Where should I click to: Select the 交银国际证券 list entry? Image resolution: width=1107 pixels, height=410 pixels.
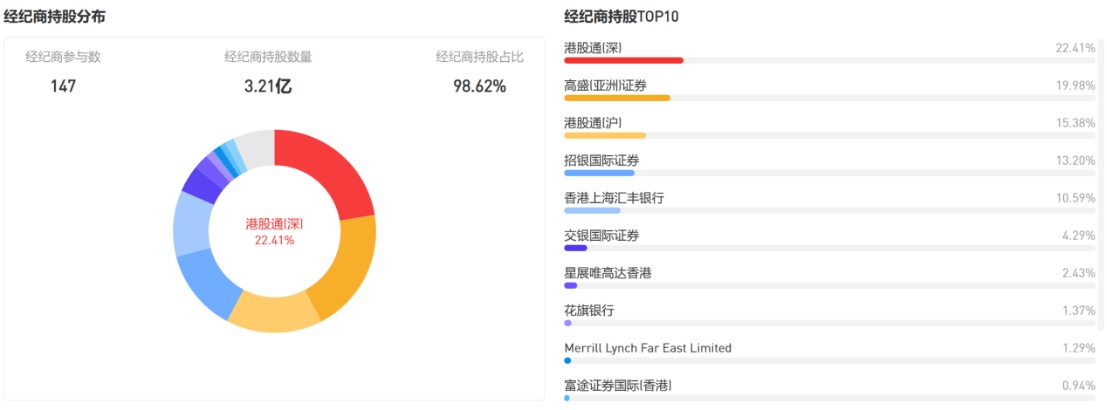coord(601,236)
